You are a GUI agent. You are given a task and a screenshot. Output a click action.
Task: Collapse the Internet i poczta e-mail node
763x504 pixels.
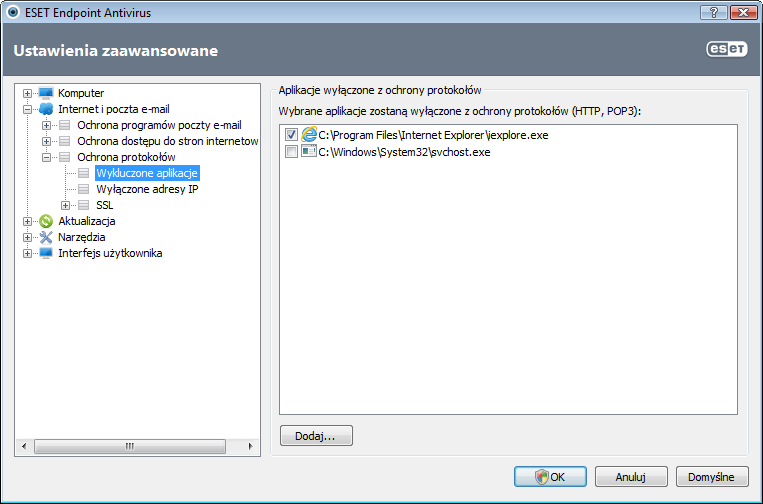[27, 109]
